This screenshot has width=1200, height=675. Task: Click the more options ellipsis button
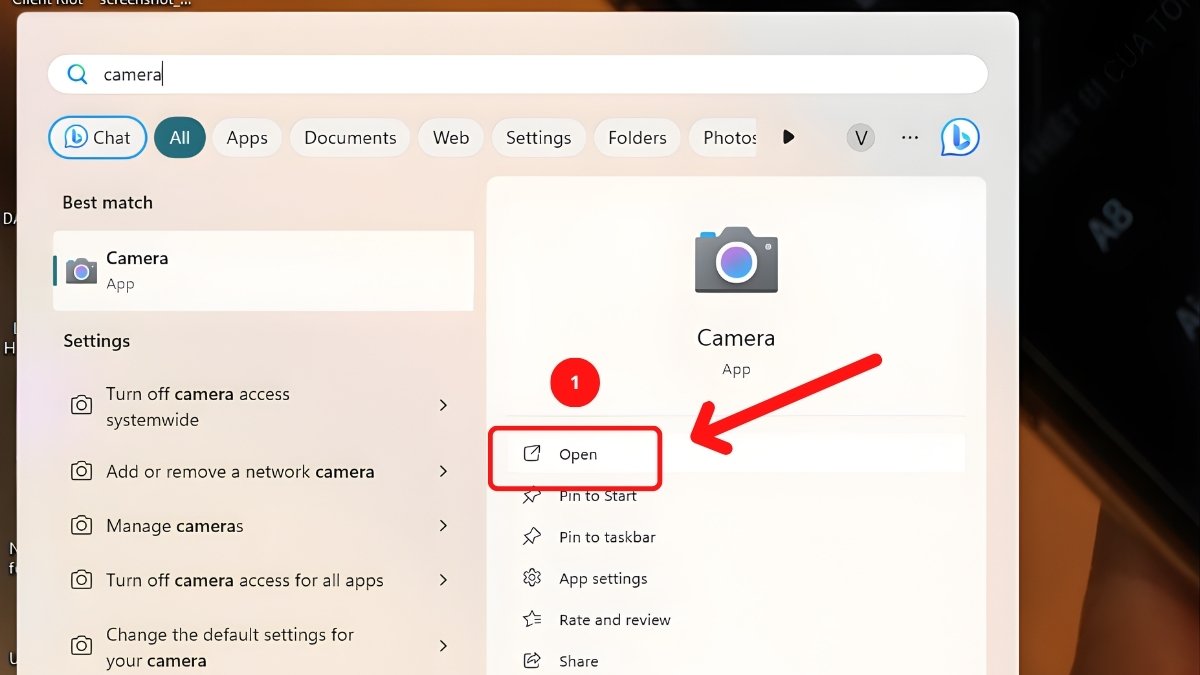[909, 137]
